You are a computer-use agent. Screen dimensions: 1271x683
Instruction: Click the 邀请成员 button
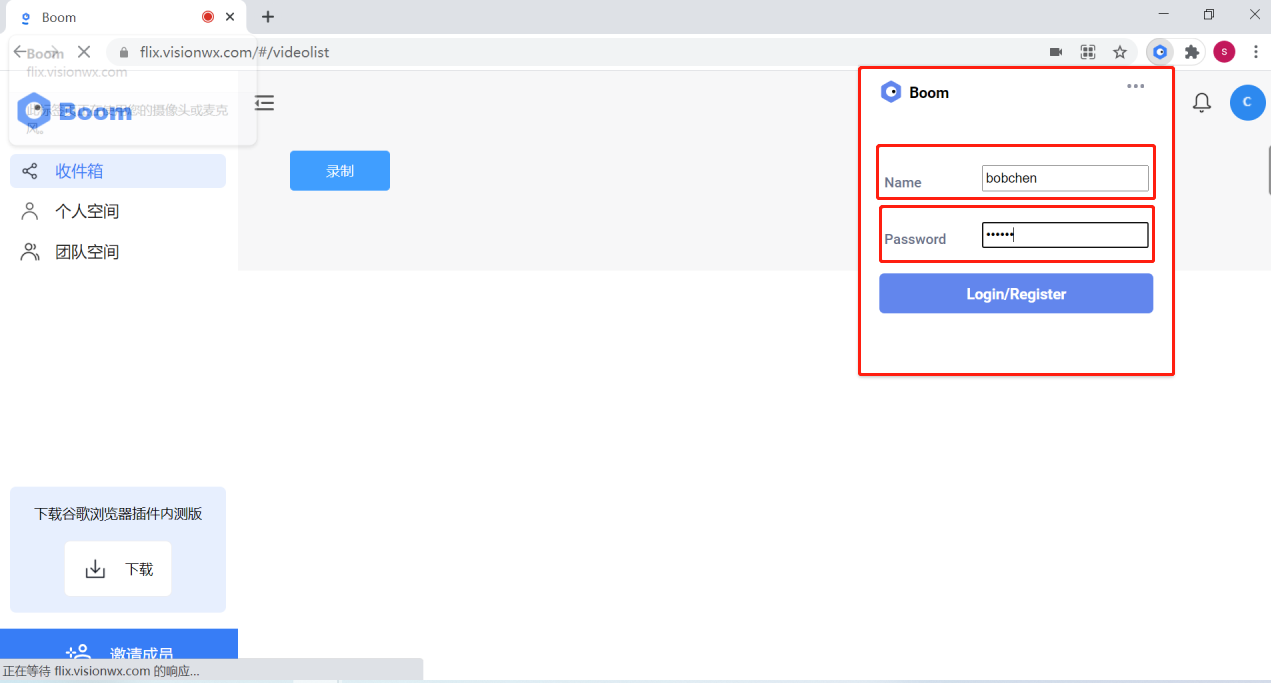point(119,654)
